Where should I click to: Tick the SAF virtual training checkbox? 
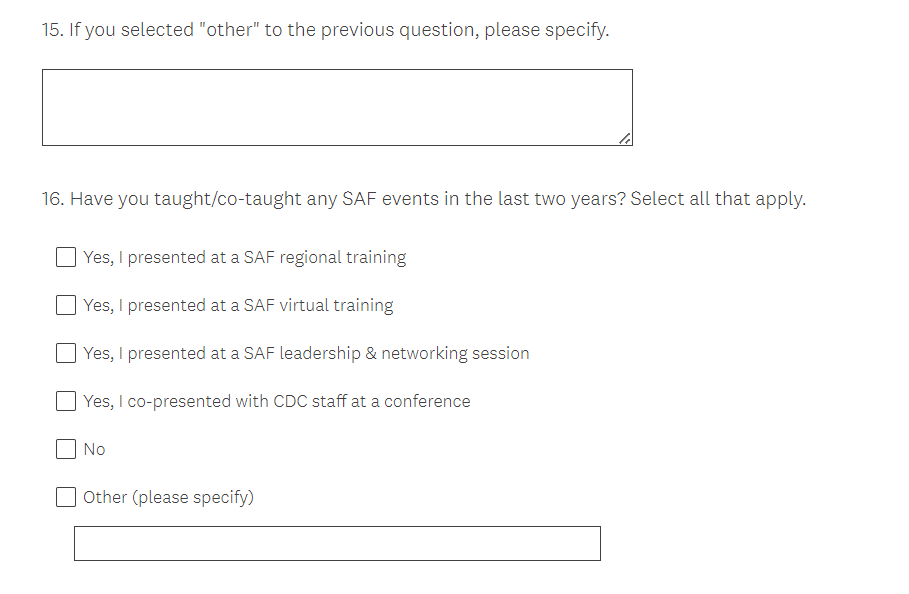pos(66,305)
